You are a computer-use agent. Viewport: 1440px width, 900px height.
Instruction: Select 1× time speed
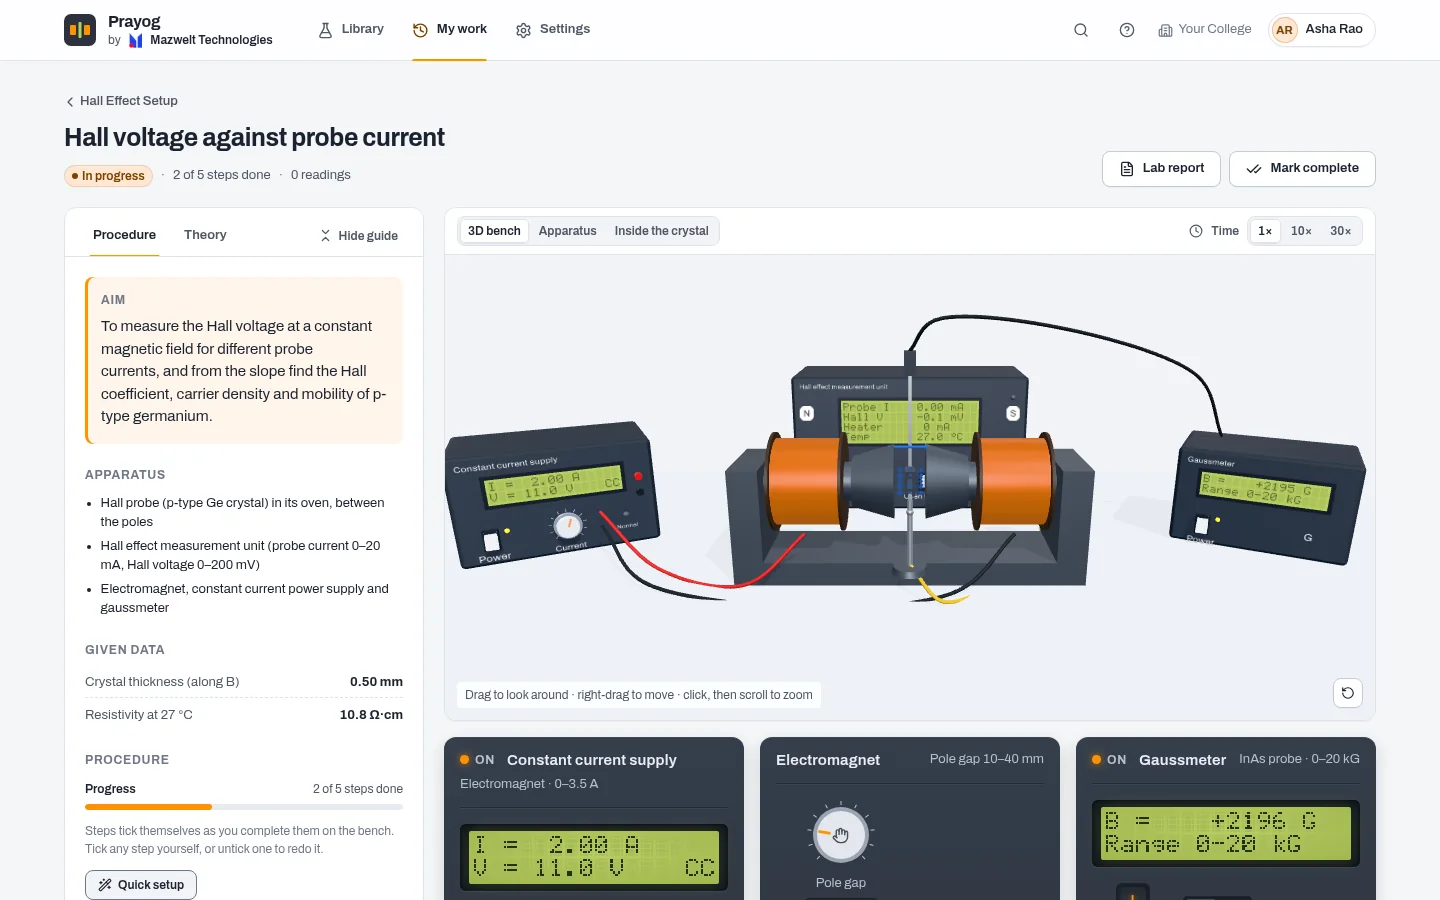tap(1265, 231)
